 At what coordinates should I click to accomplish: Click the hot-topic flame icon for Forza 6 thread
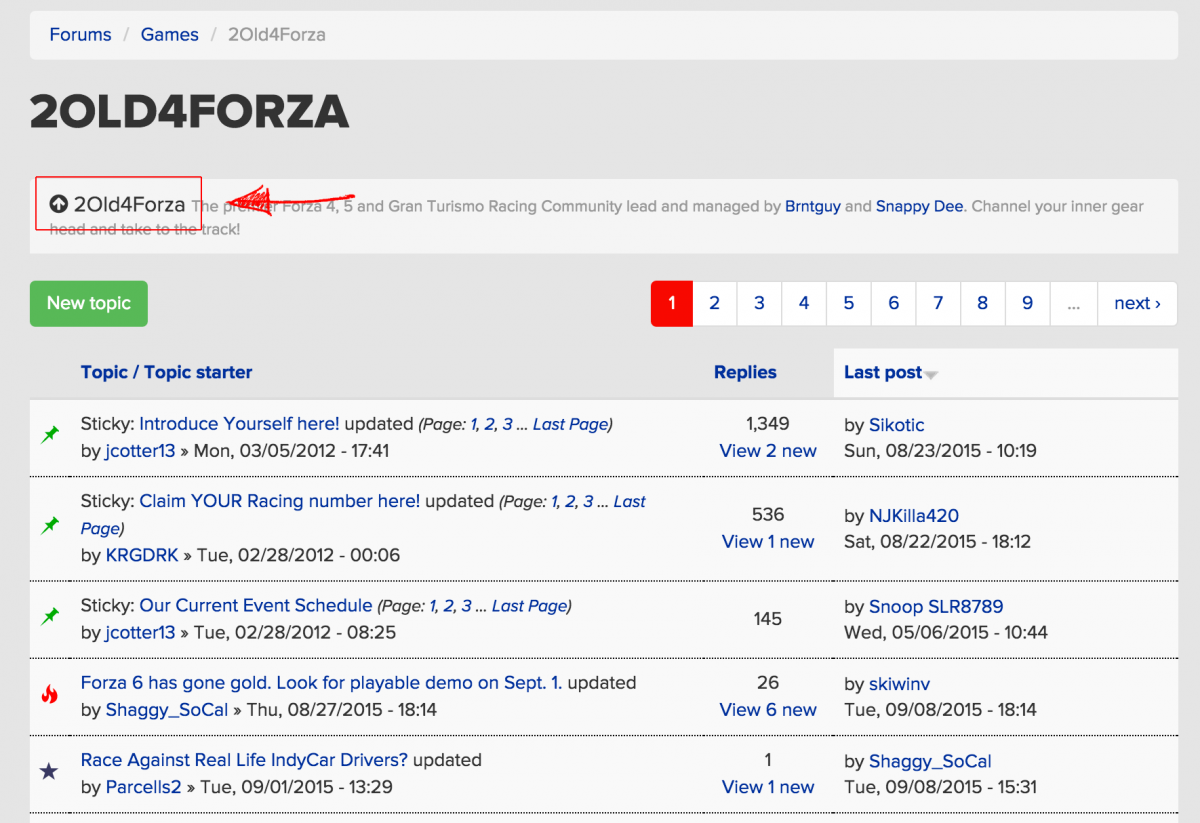click(x=49, y=694)
